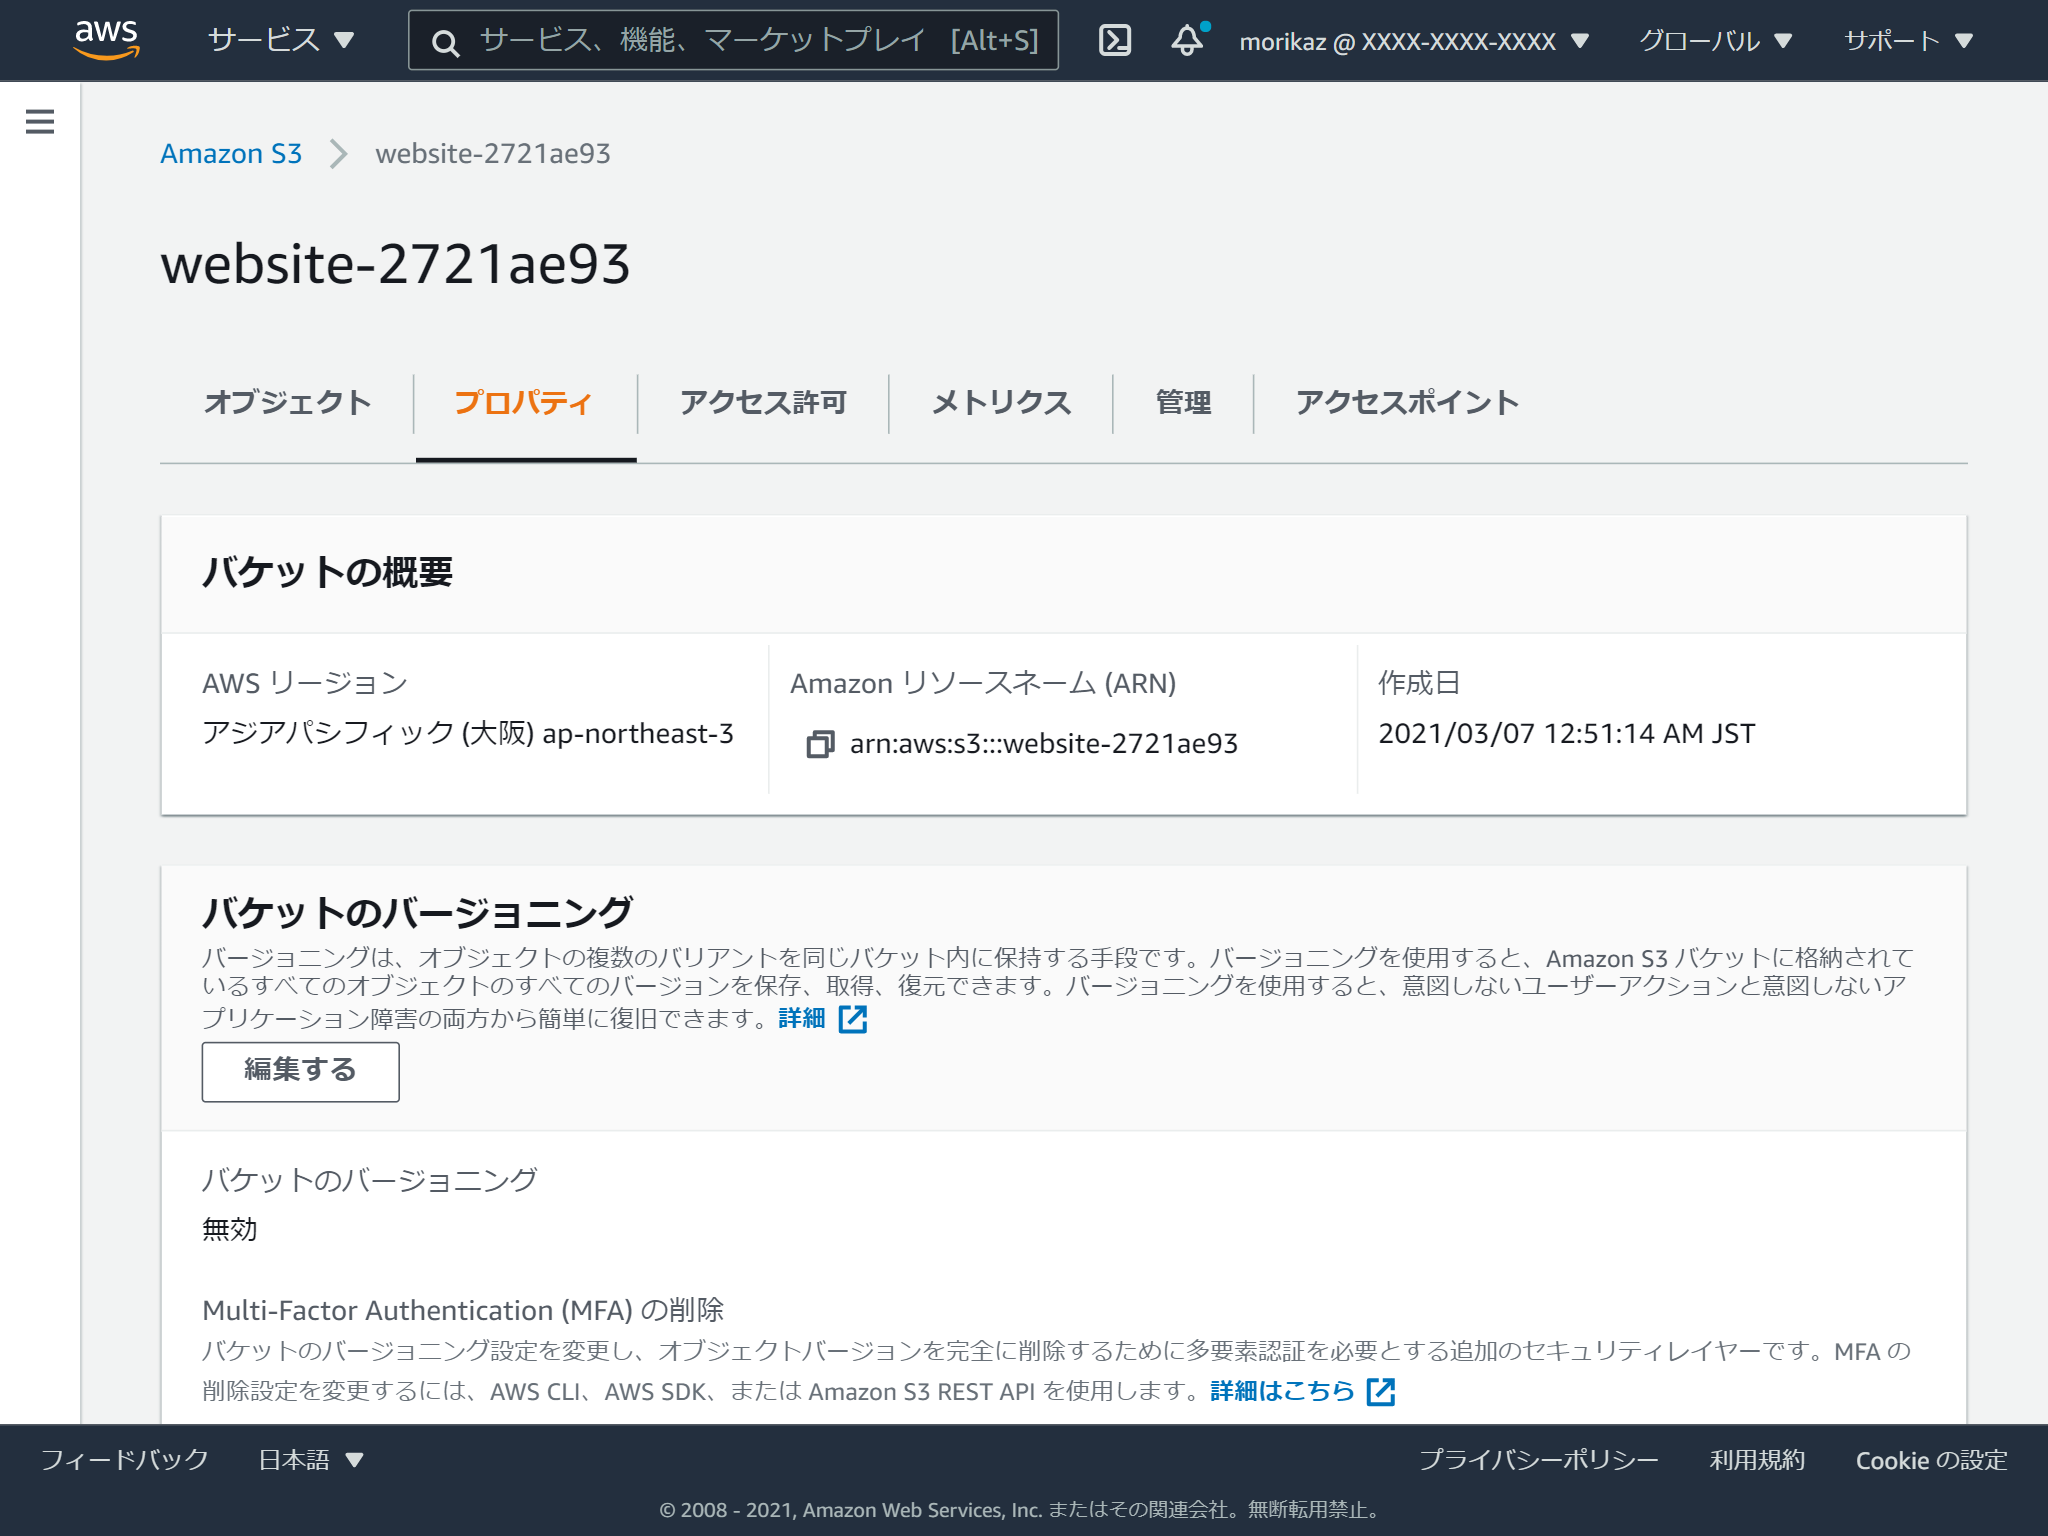Open the navigation hamburger menu

39,121
